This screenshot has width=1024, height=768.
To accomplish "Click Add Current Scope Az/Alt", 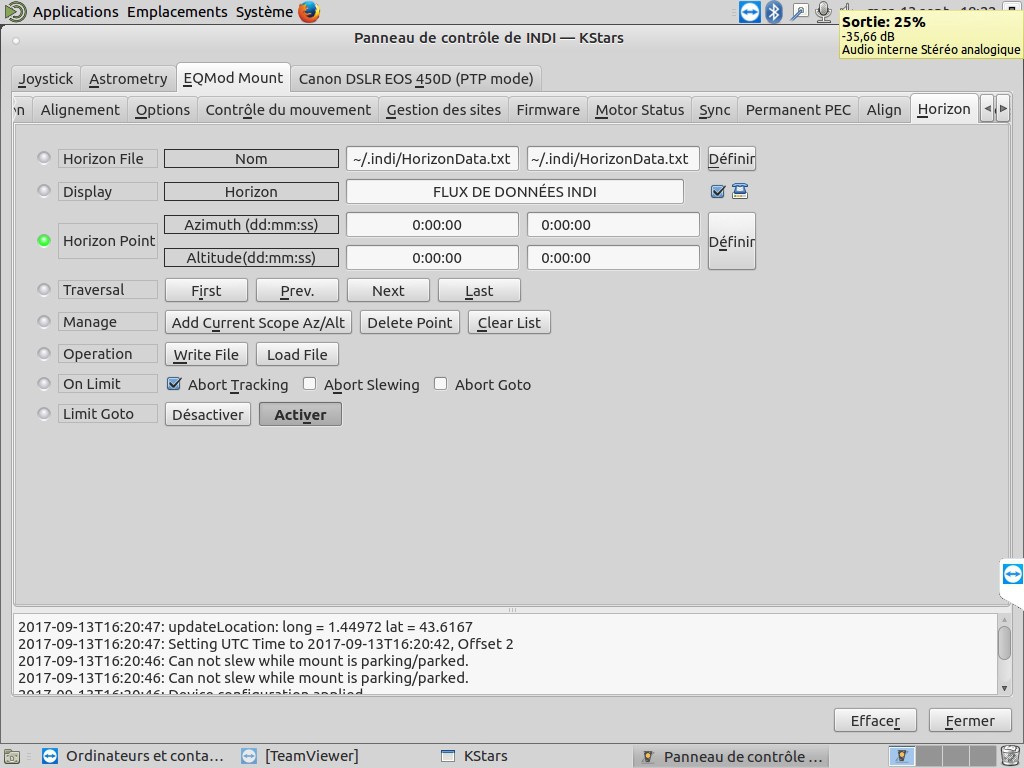I will coord(259,323).
